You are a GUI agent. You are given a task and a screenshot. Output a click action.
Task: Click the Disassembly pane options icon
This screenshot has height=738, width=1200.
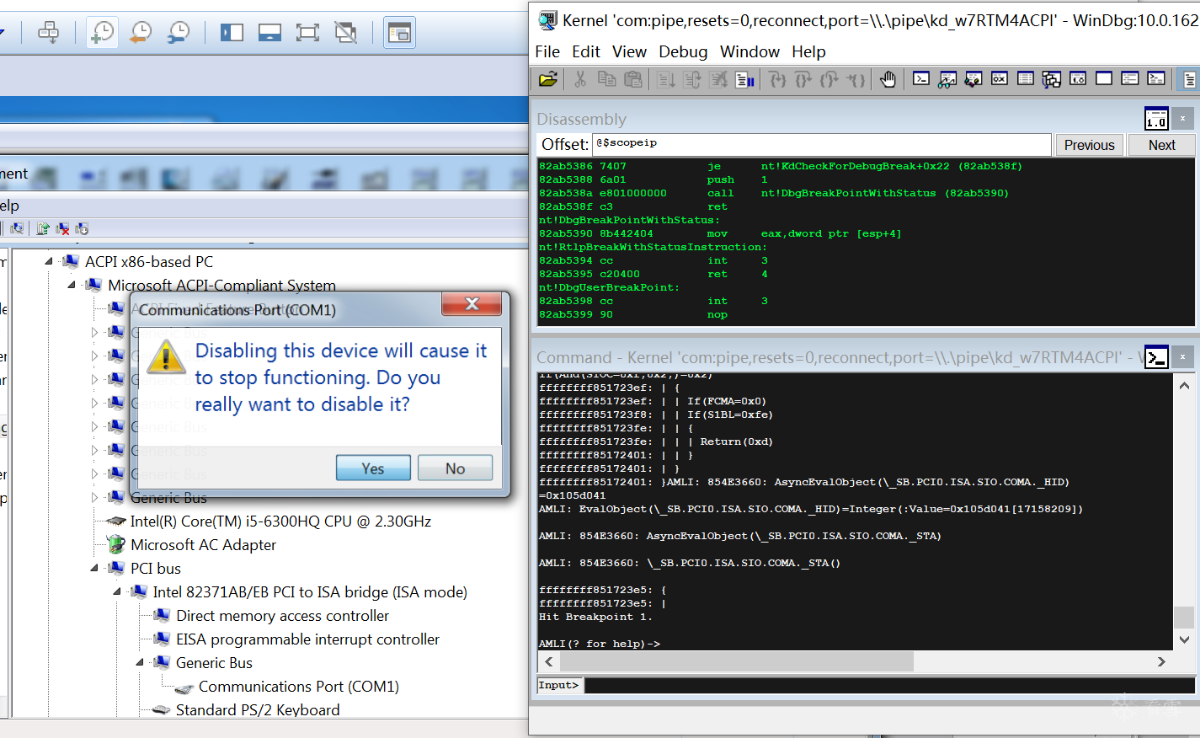pos(1156,119)
